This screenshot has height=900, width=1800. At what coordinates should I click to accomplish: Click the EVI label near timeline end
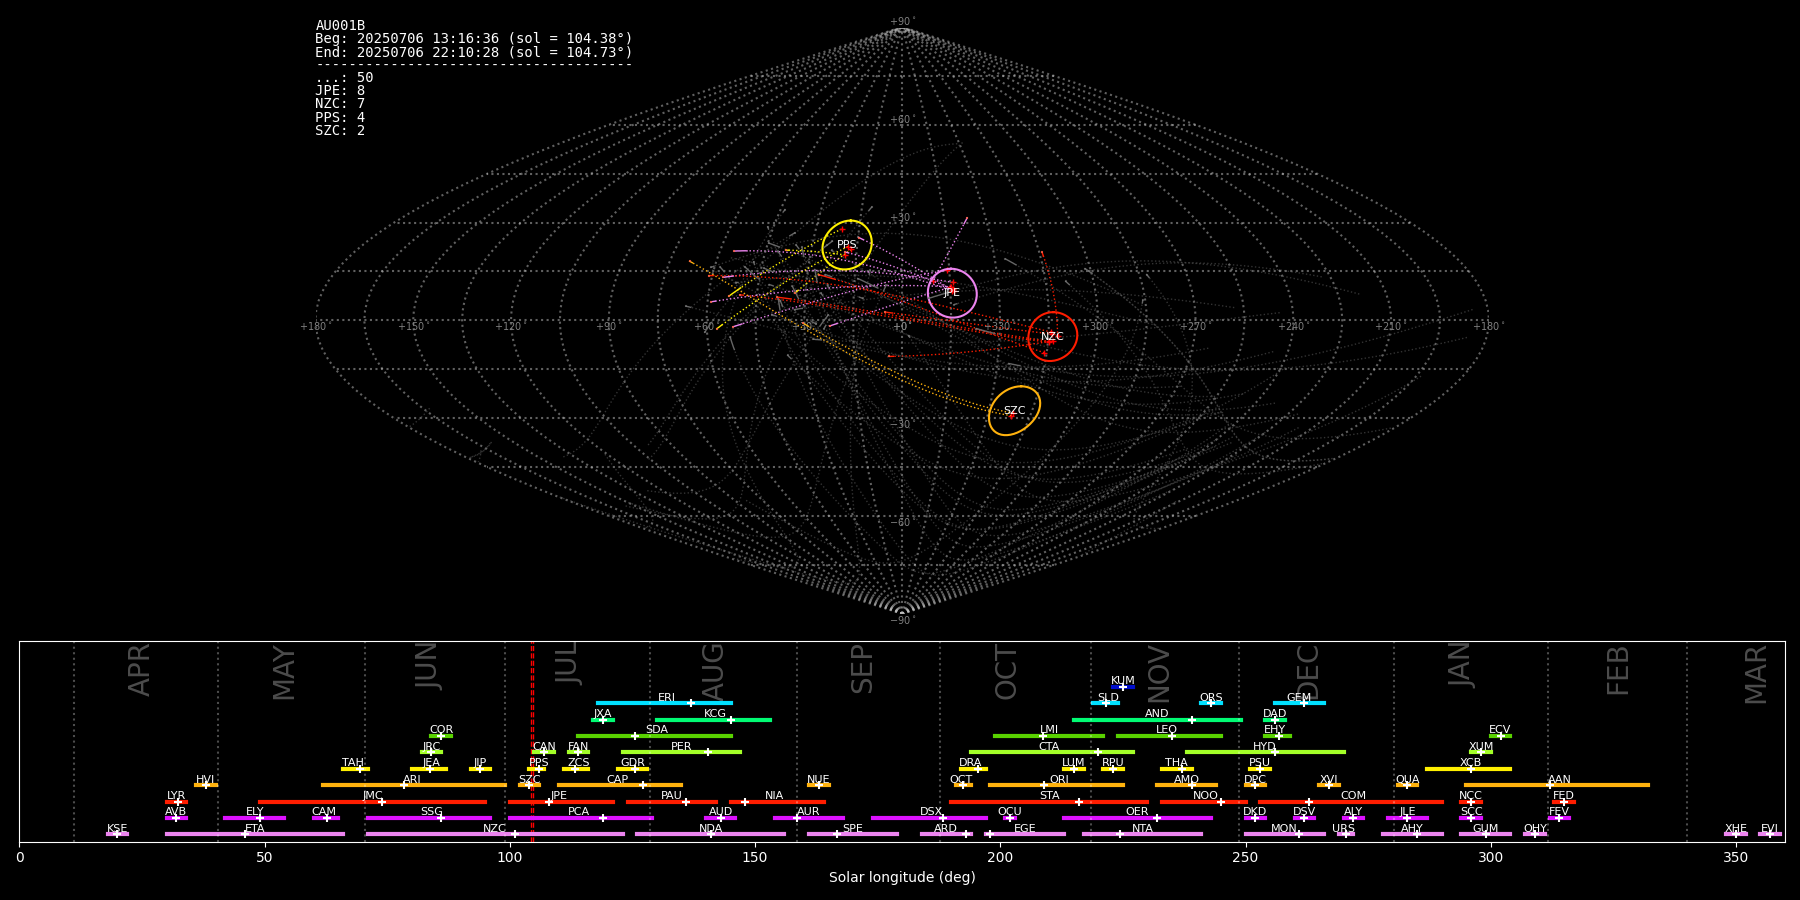[1769, 829]
